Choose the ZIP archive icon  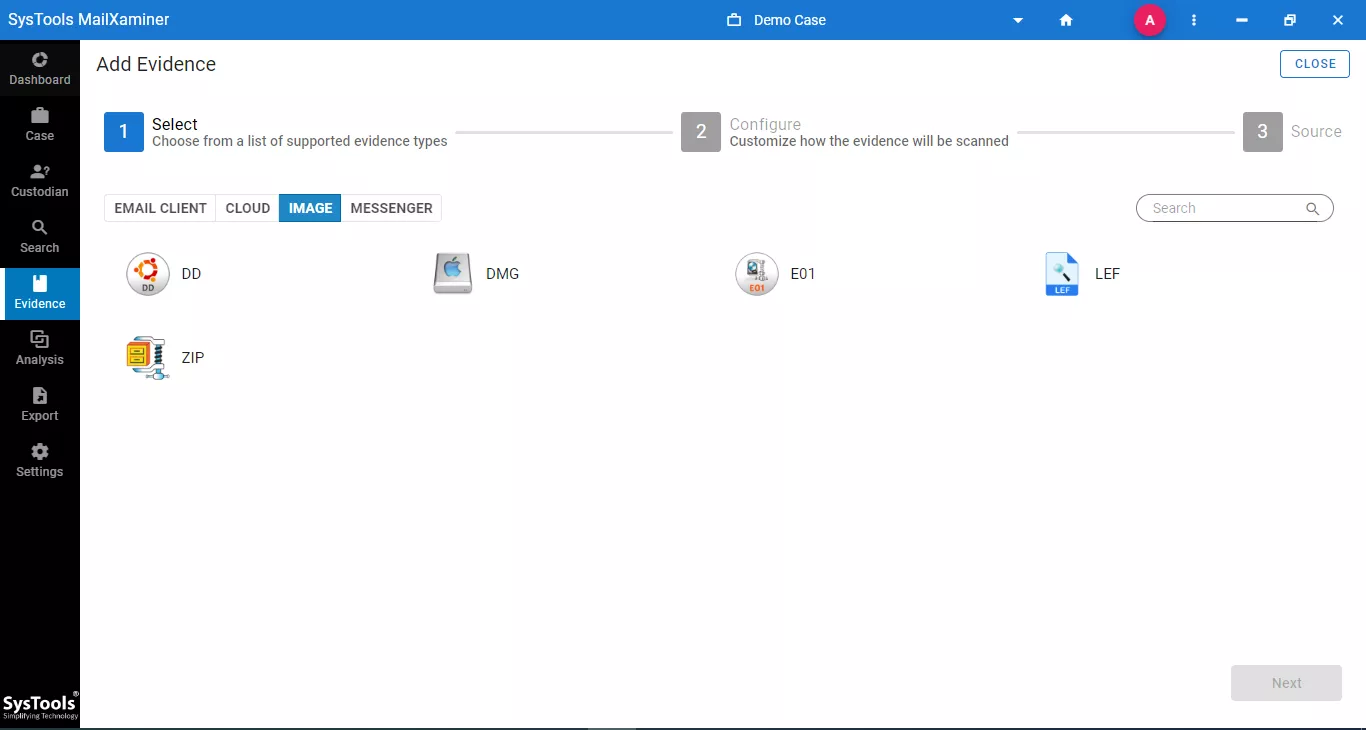147,358
